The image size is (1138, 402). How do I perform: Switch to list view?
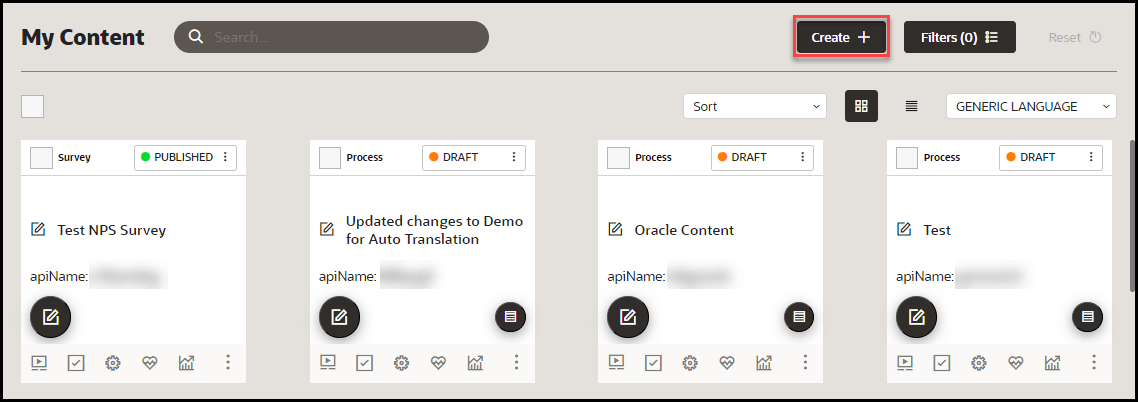pyautogui.click(x=912, y=106)
